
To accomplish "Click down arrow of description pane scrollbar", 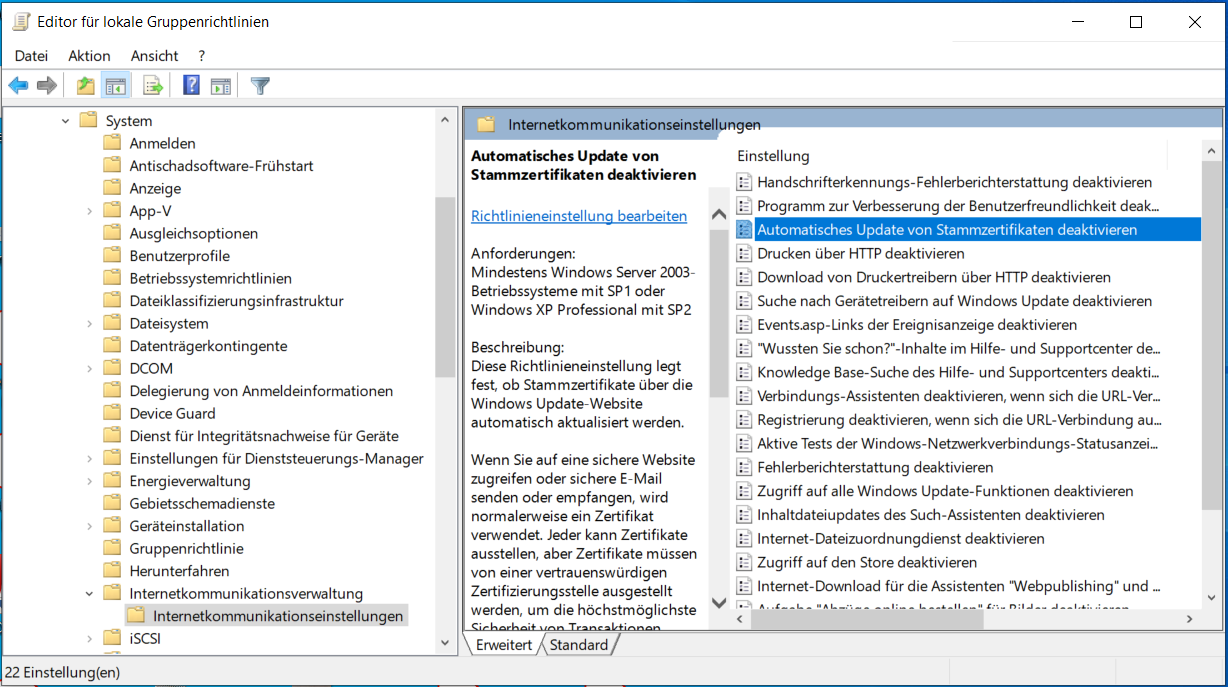I will (719, 602).
